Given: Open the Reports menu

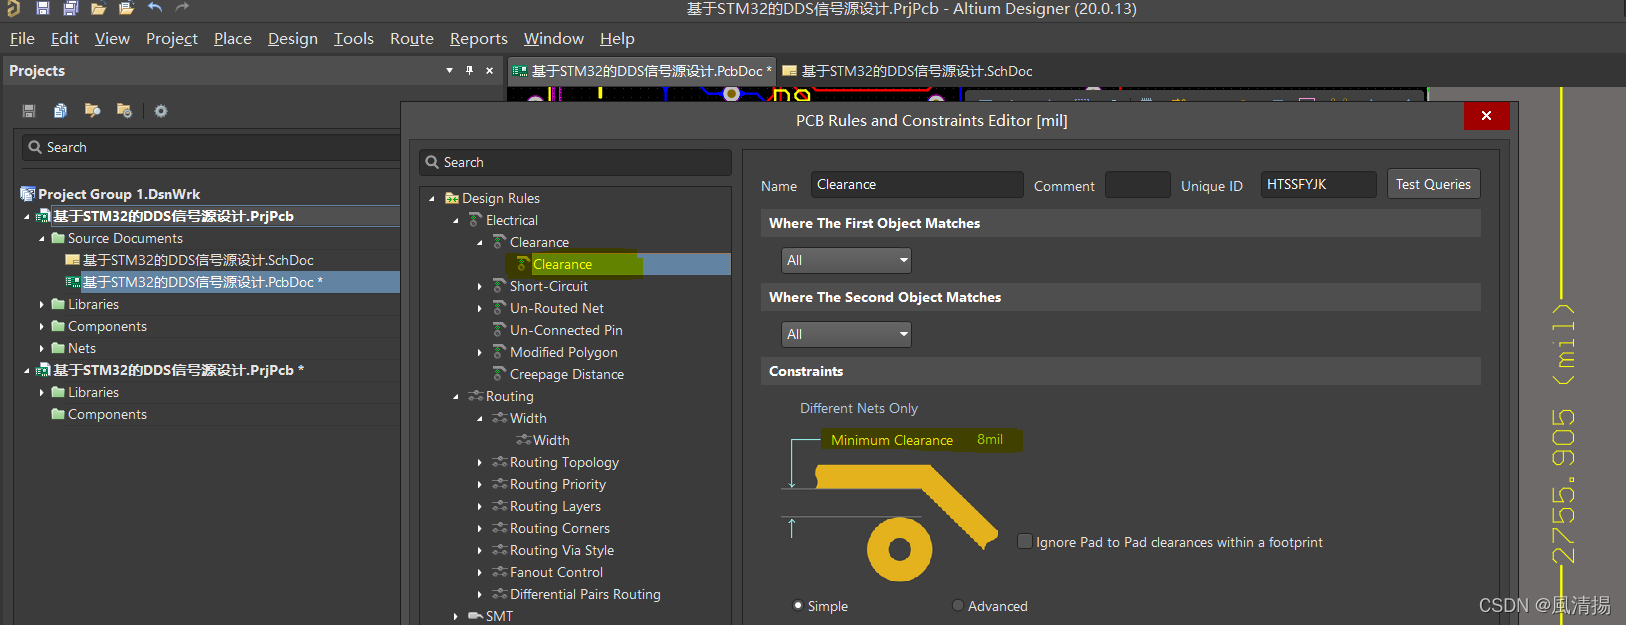Looking at the screenshot, I should coord(479,38).
